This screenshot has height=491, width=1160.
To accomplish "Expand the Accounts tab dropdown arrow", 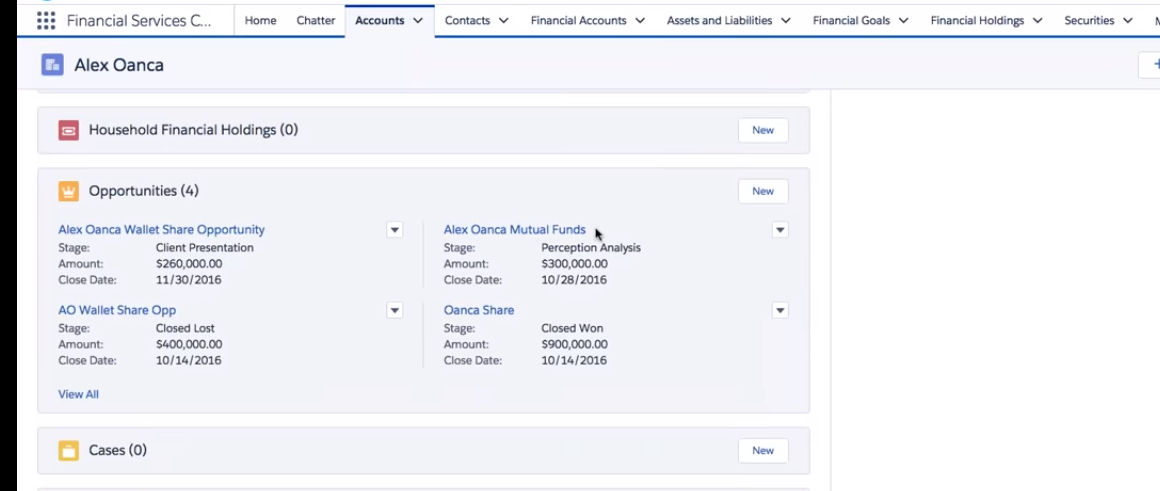I will tap(418, 21).
